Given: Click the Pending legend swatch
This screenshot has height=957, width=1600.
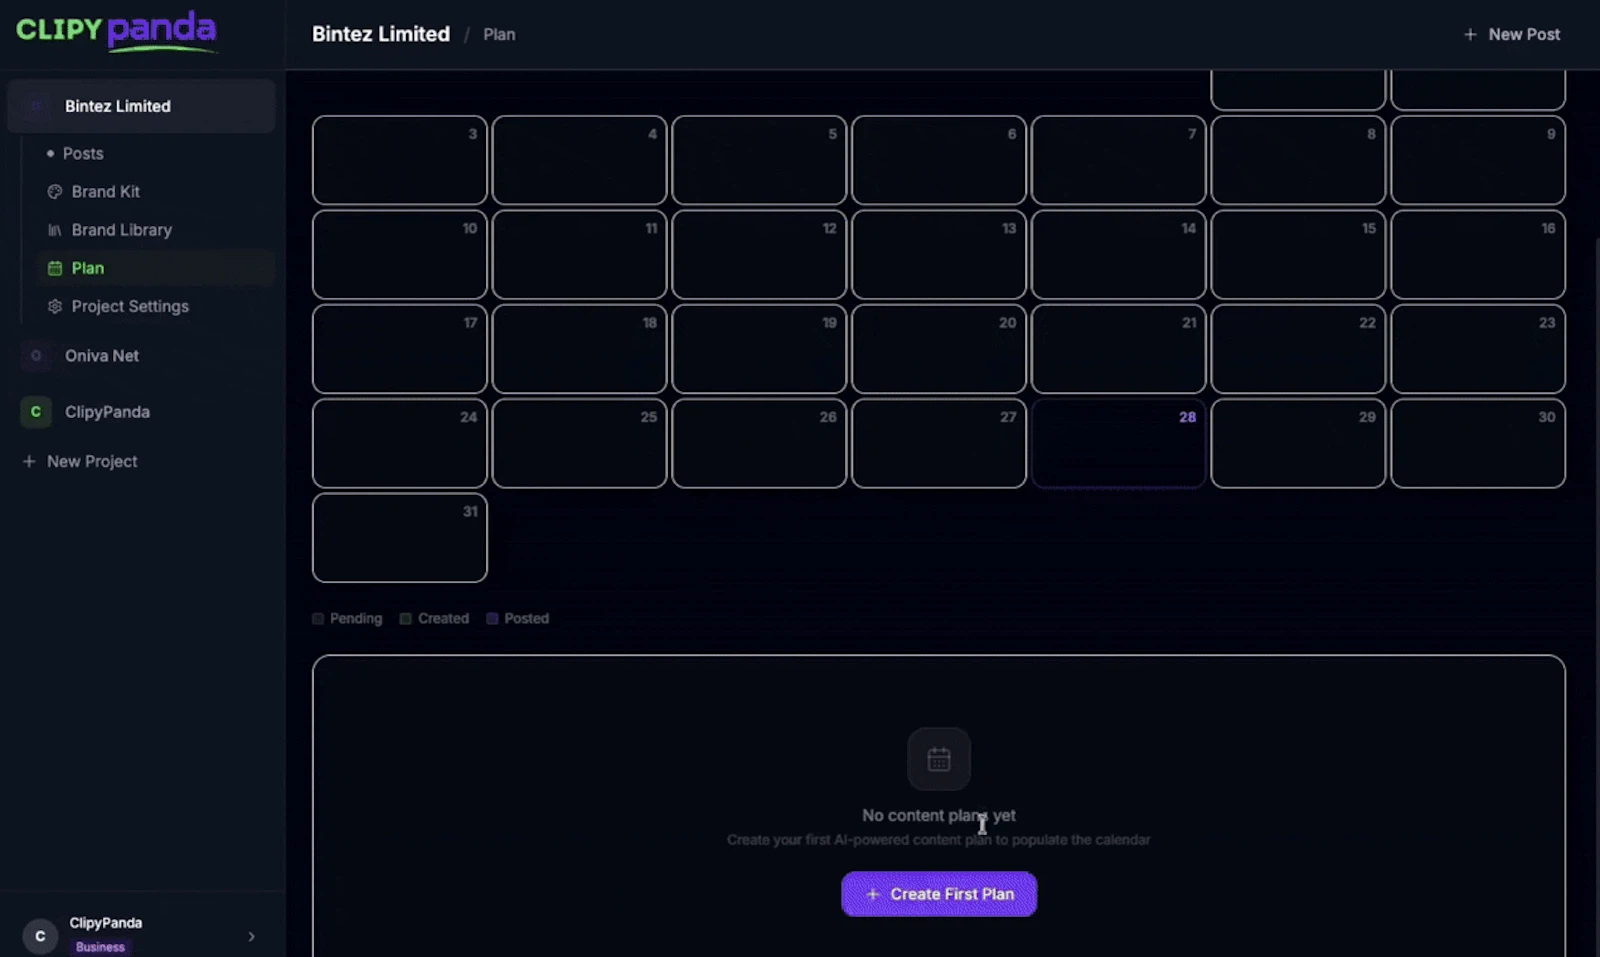Looking at the screenshot, I should click(318, 618).
